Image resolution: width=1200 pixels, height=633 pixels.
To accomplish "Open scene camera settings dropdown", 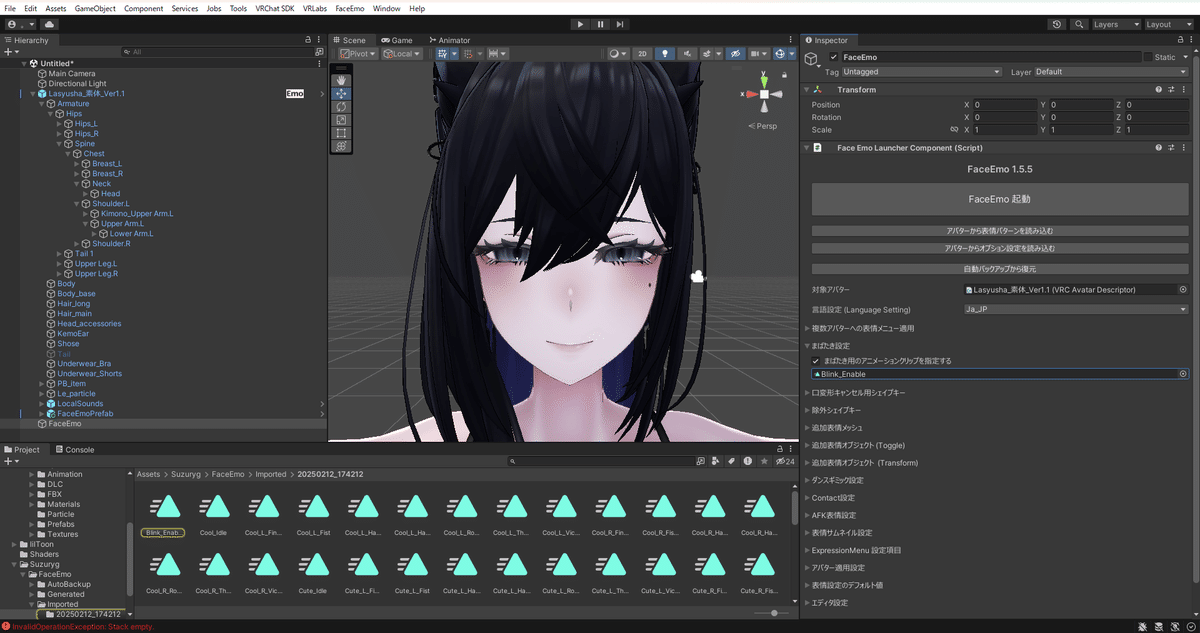I will coord(759,54).
